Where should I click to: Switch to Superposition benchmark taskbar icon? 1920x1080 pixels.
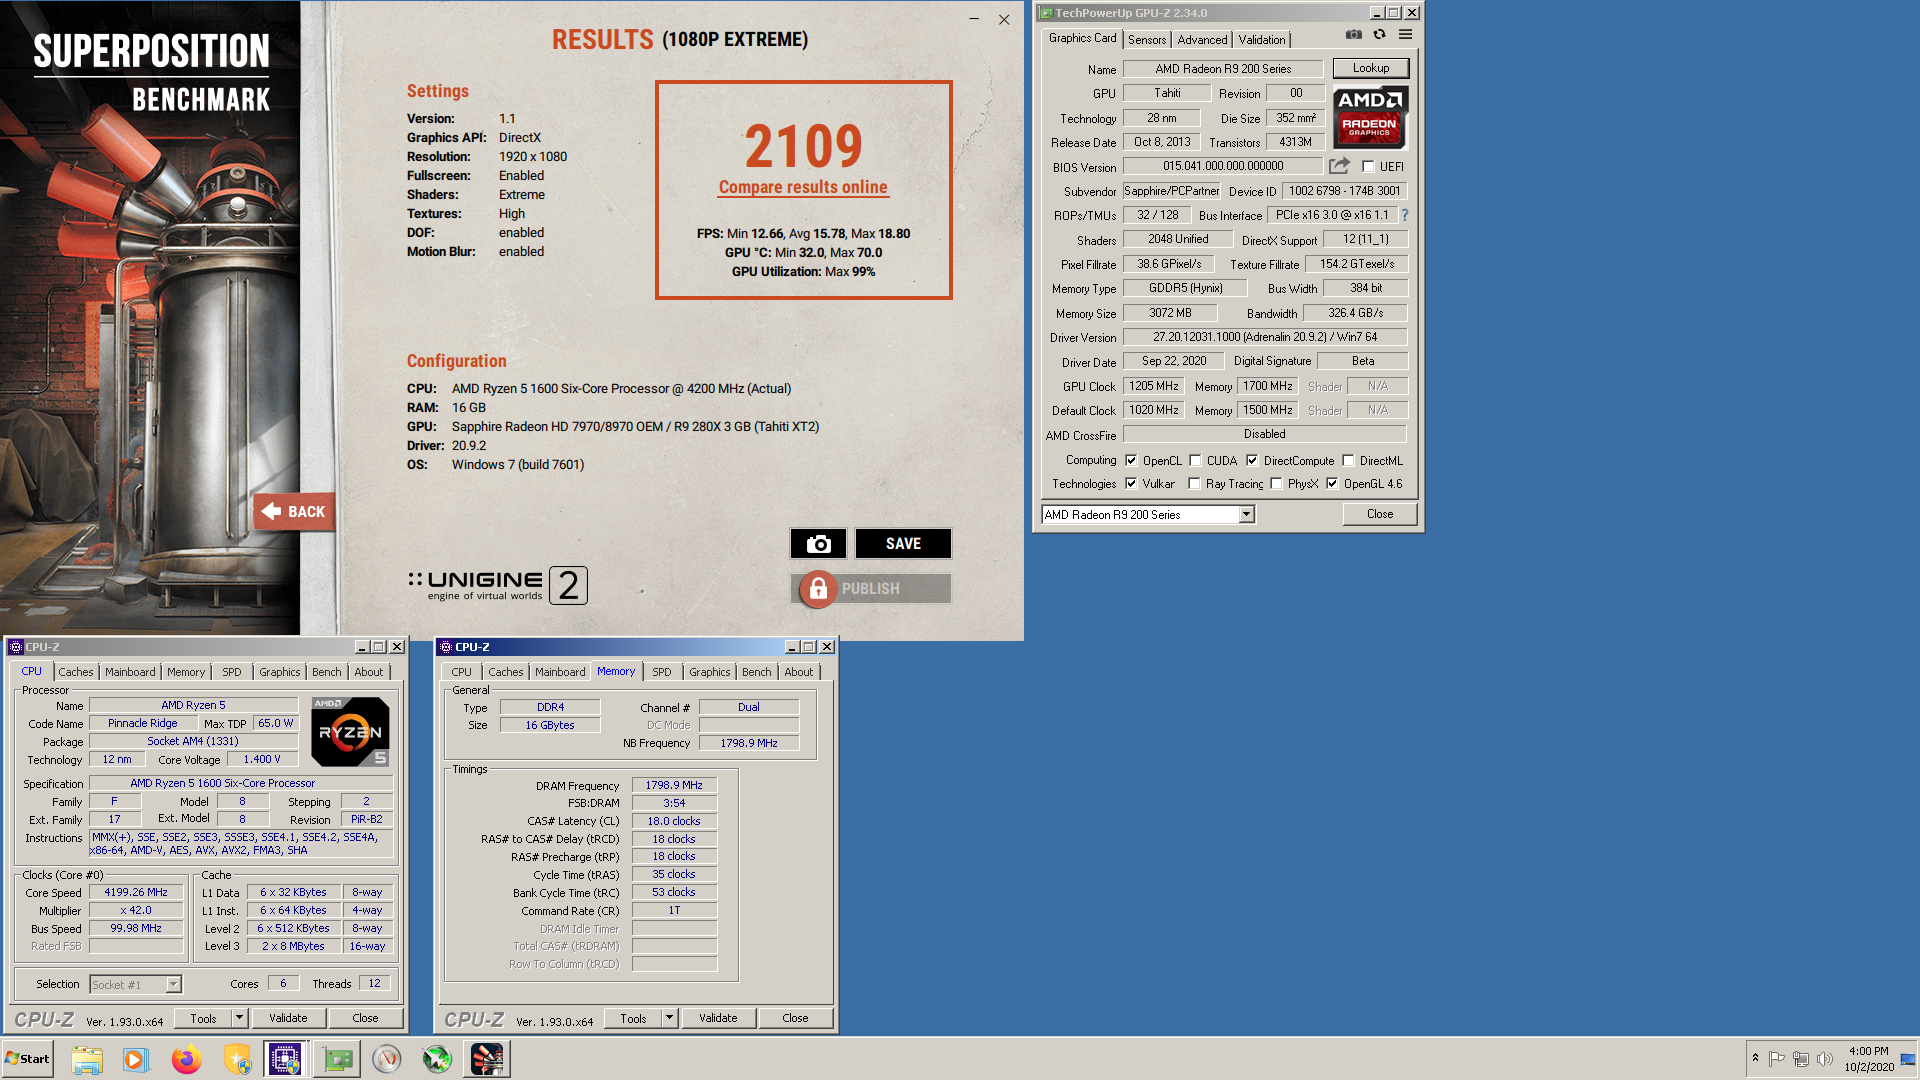pyautogui.click(x=487, y=1059)
